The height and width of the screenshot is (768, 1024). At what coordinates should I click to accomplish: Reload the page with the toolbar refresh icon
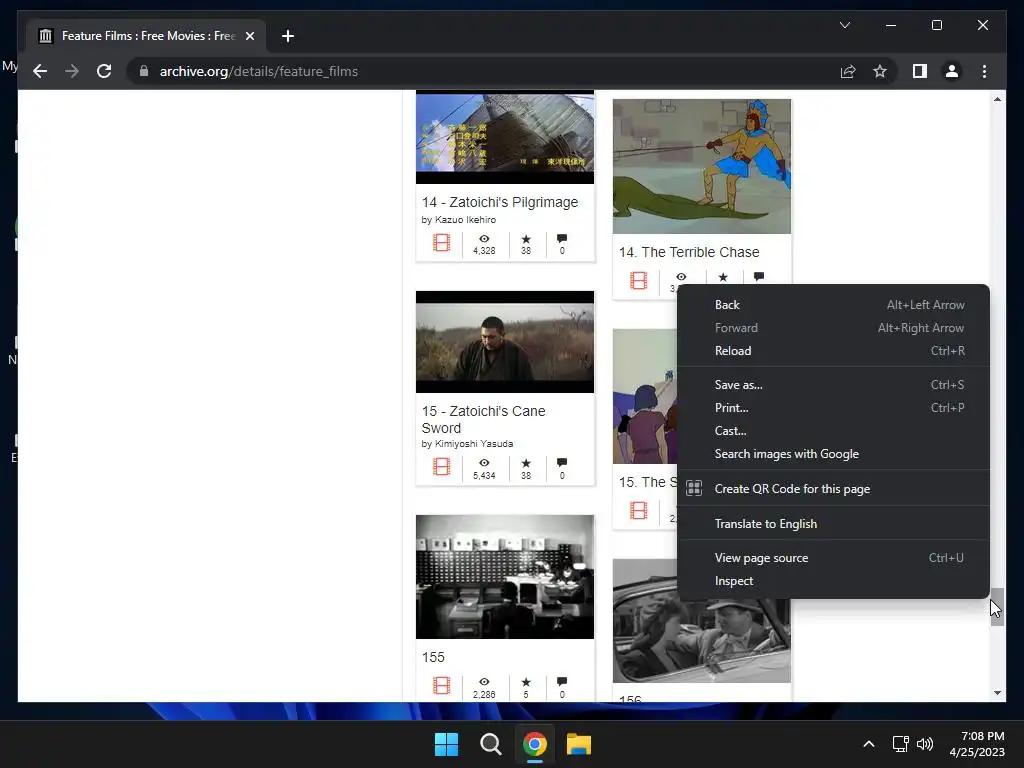coord(104,71)
